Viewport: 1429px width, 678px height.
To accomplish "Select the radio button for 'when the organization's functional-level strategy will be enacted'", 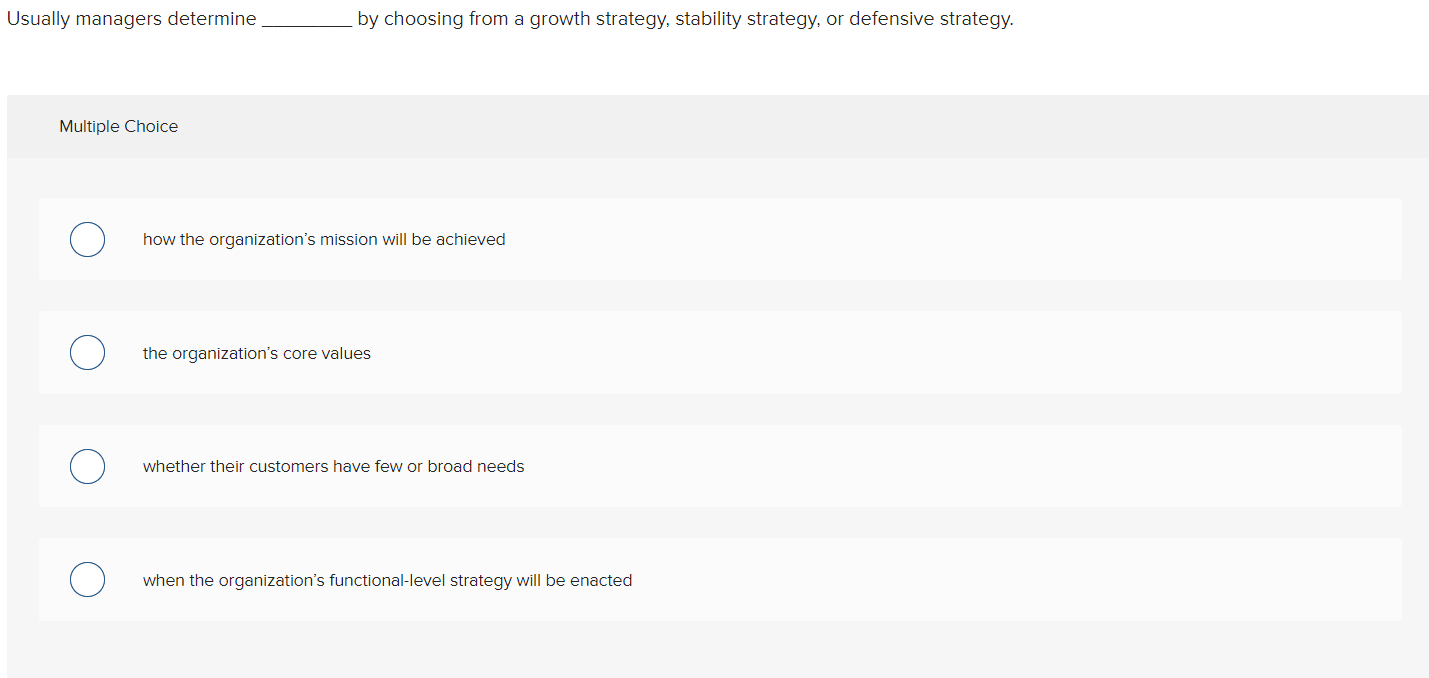I will [x=87, y=579].
